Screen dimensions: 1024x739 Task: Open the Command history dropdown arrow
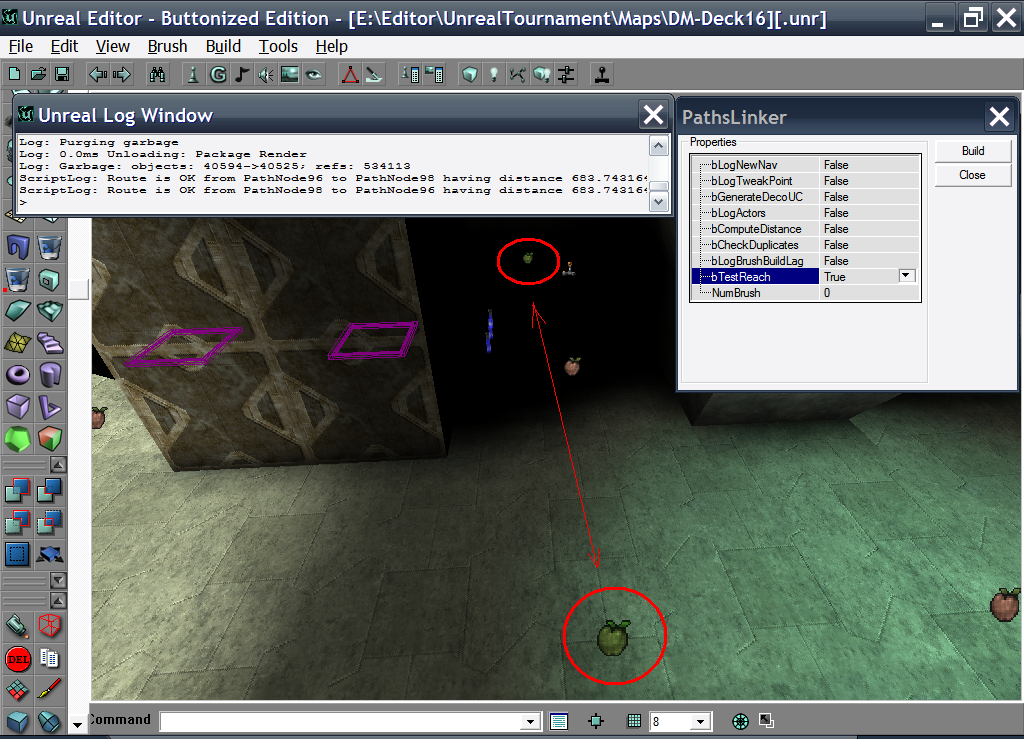click(x=530, y=721)
